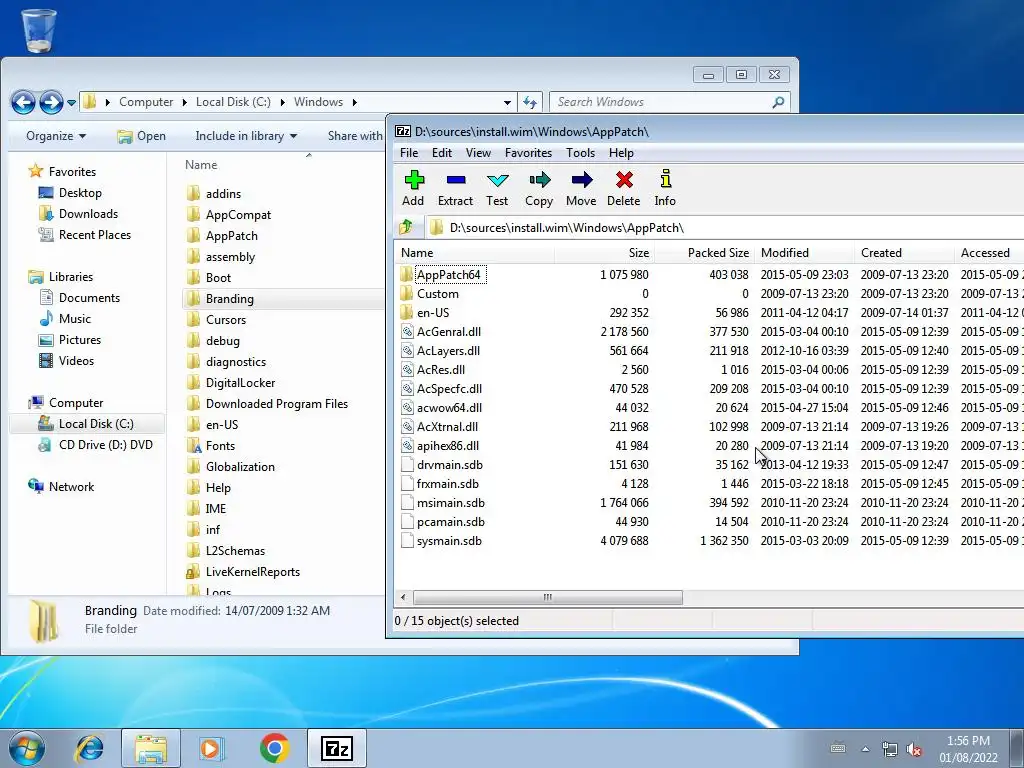Open the Help menu in 7-Zip
Image resolution: width=1024 pixels, height=768 pixels.
[x=621, y=153]
